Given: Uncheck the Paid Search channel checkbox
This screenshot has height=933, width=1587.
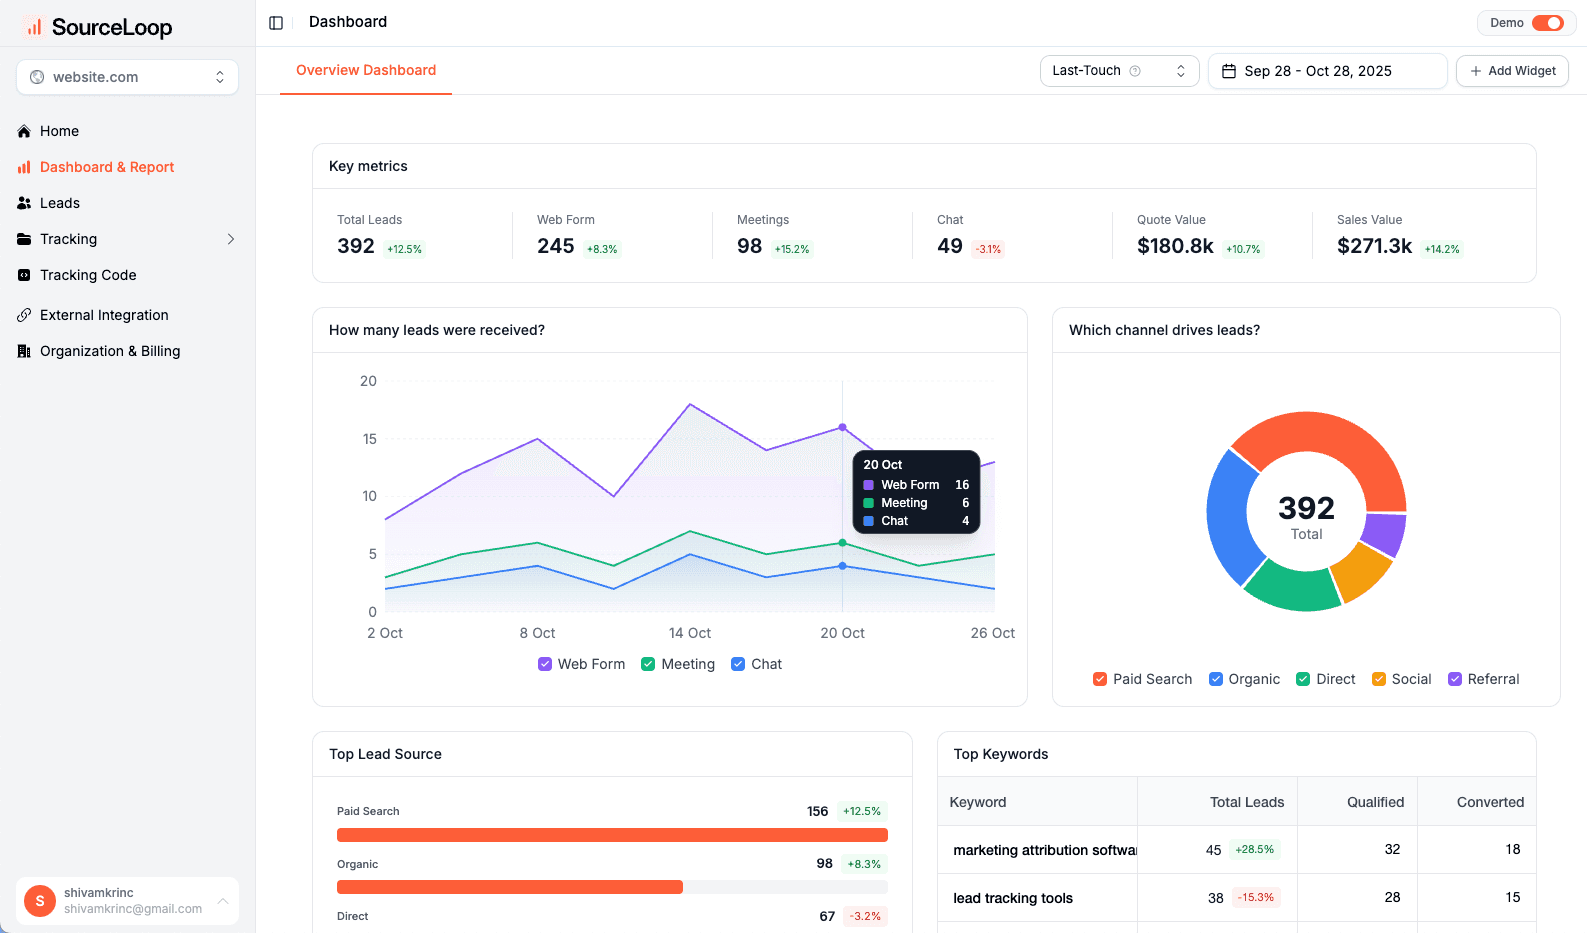Looking at the screenshot, I should pos(1100,679).
